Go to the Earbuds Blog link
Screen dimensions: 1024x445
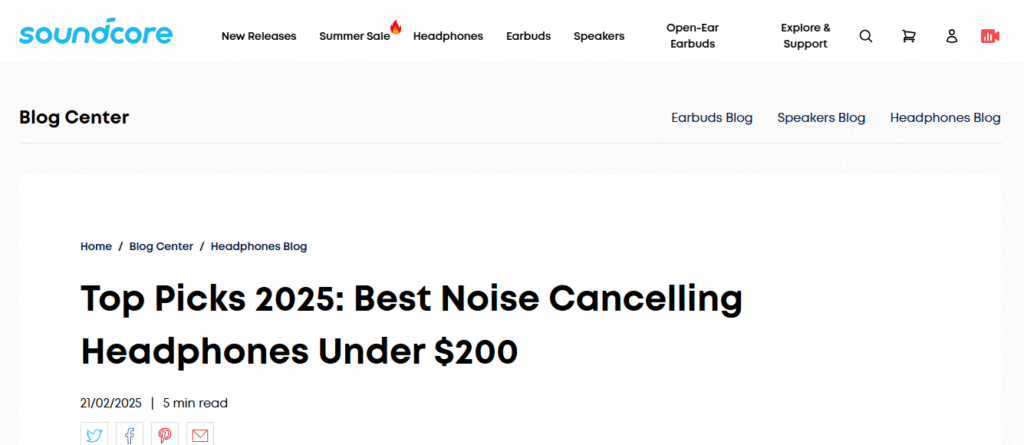tap(712, 118)
